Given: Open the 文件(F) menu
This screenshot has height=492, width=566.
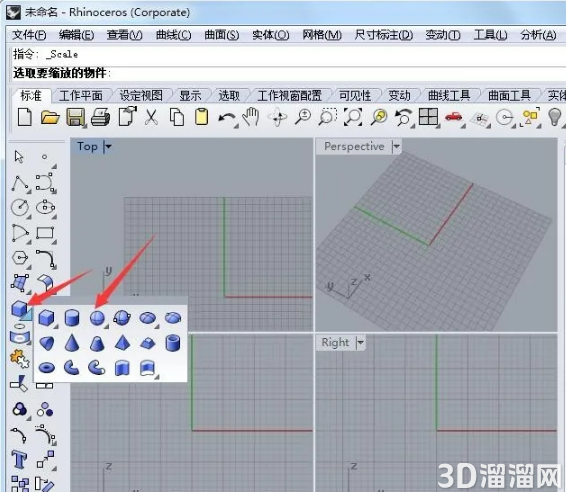Looking at the screenshot, I should coord(29,35).
